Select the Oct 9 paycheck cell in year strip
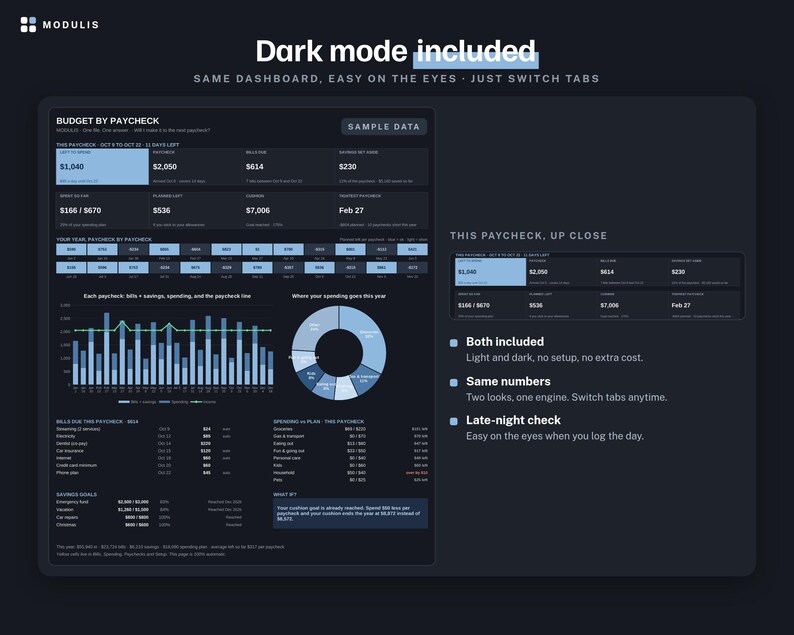The height and width of the screenshot is (635, 794). [320, 267]
